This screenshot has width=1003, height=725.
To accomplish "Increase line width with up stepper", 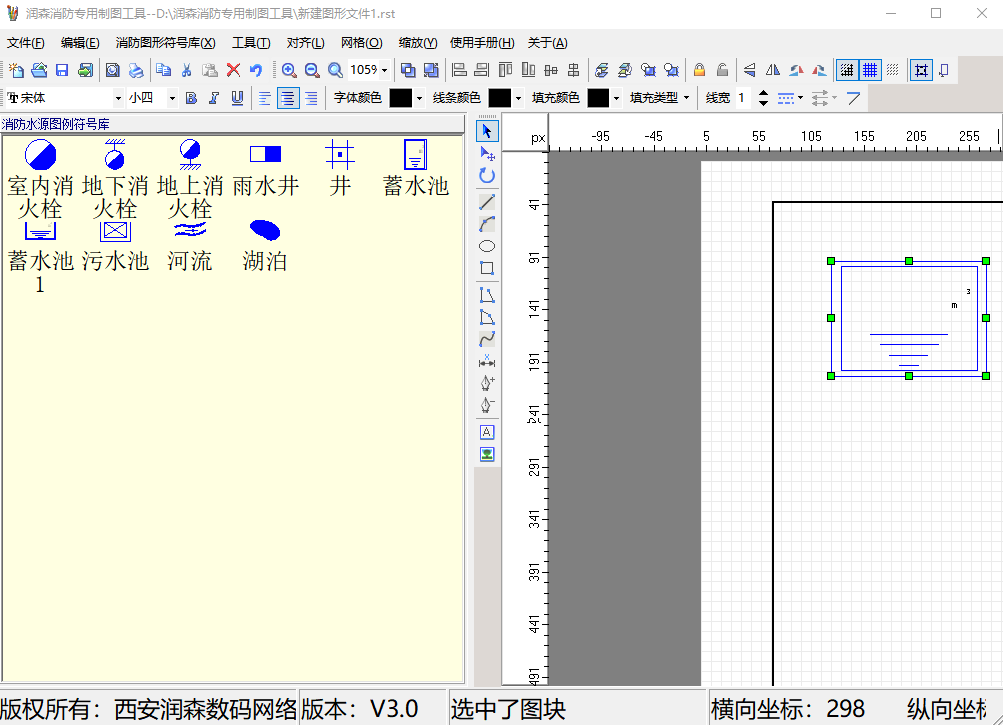I will (764, 93).
